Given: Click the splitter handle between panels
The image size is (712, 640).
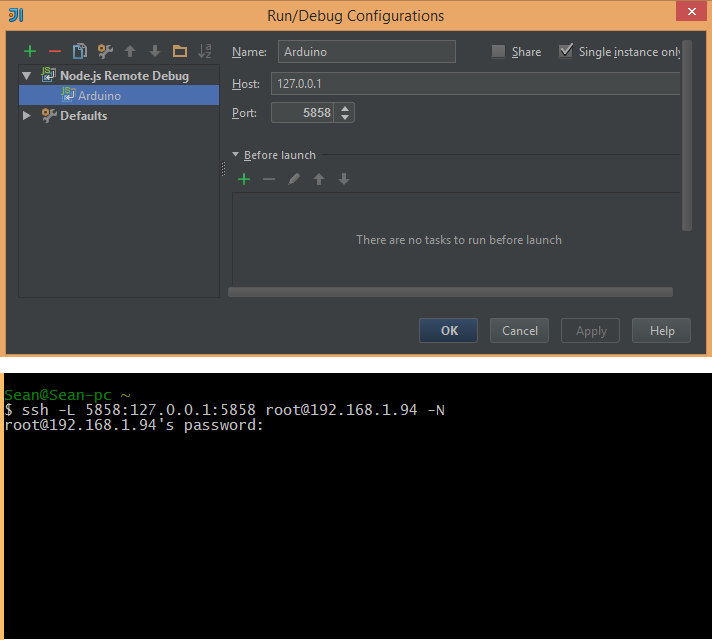Looking at the screenshot, I should click(223, 169).
